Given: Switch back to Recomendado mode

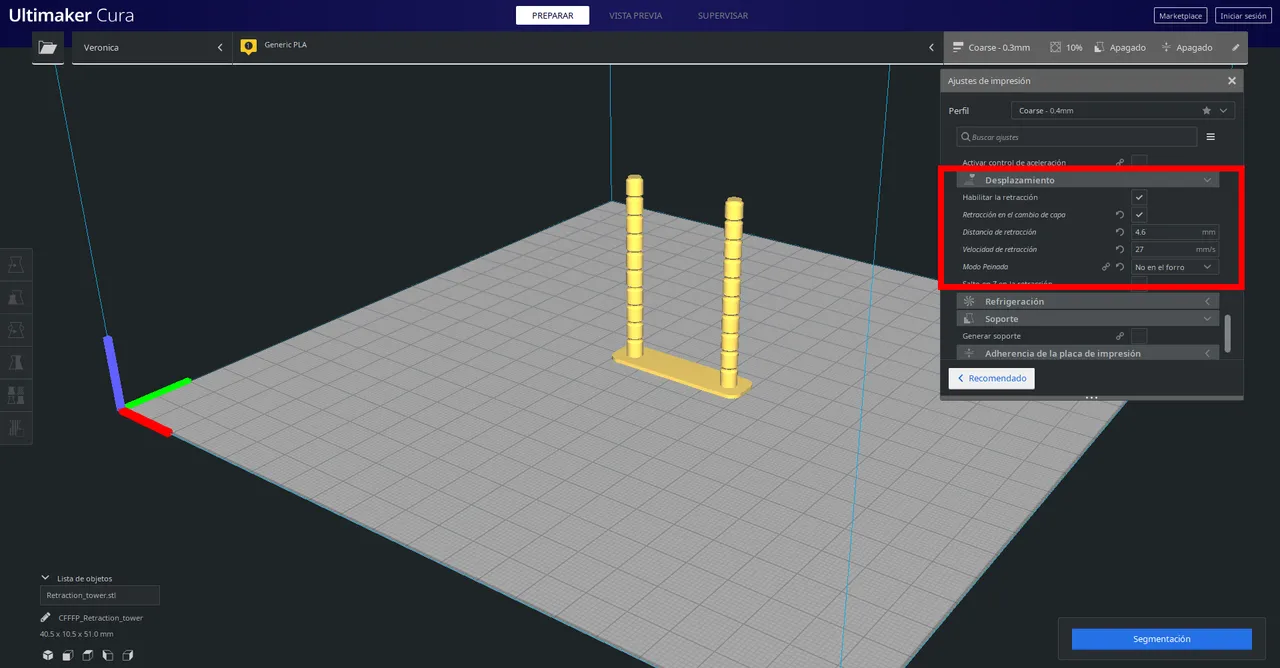Looking at the screenshot, I should [992, 378].
